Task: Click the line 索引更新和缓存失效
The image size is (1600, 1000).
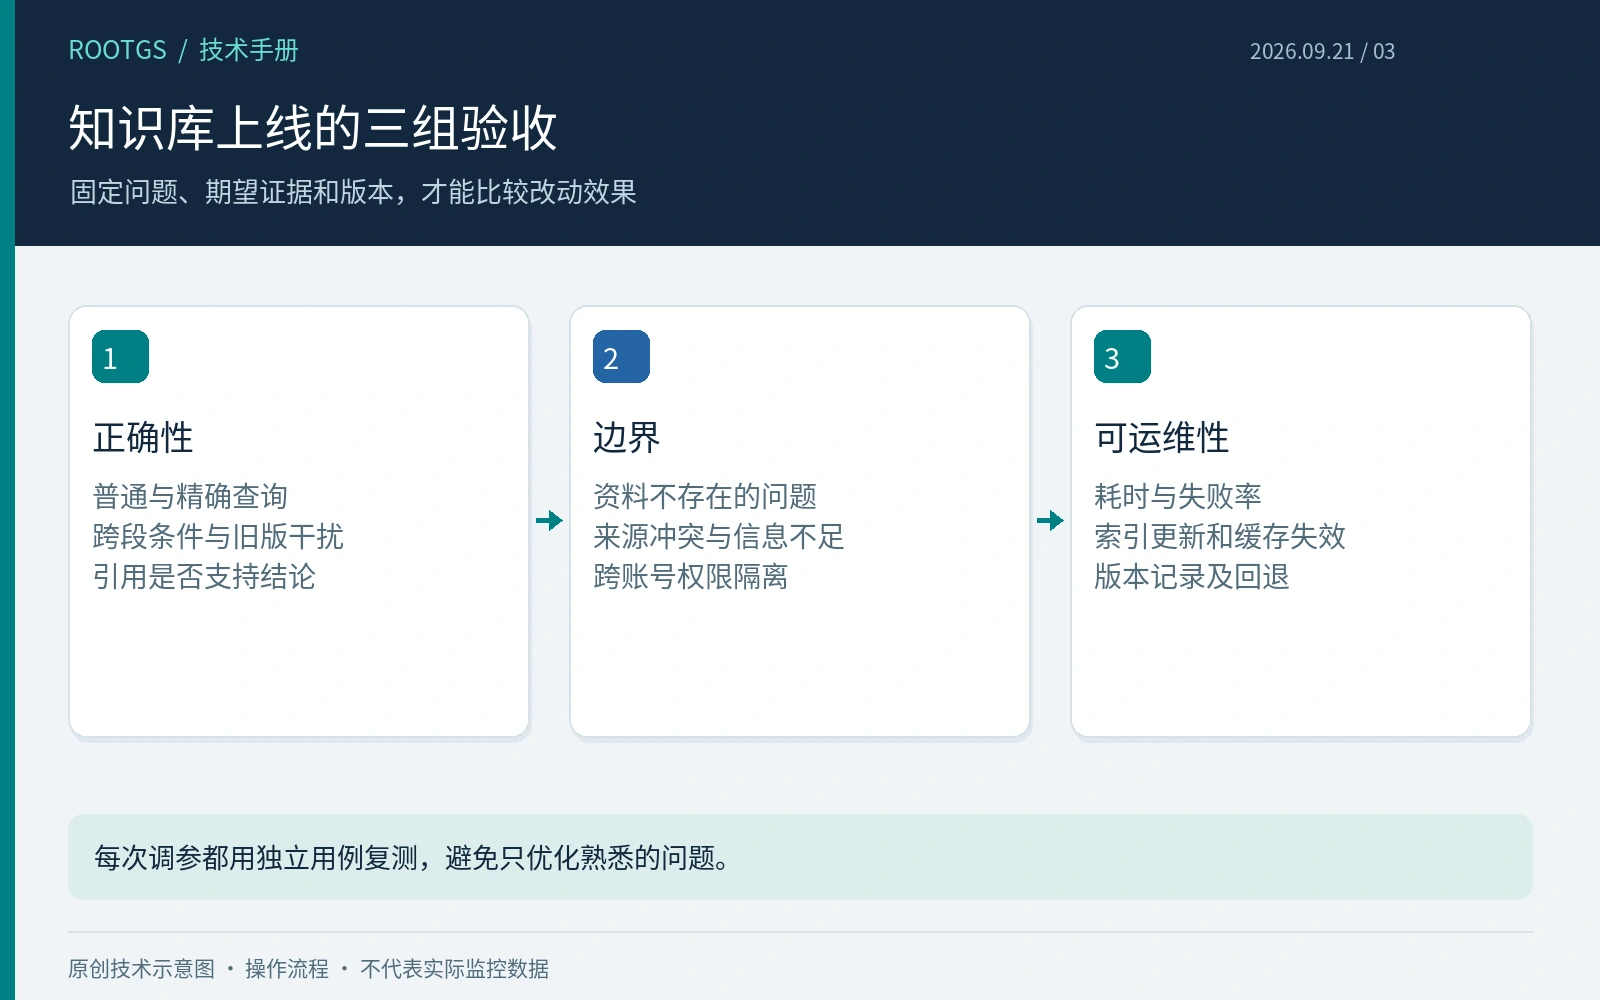Action: click(1220, 536)
